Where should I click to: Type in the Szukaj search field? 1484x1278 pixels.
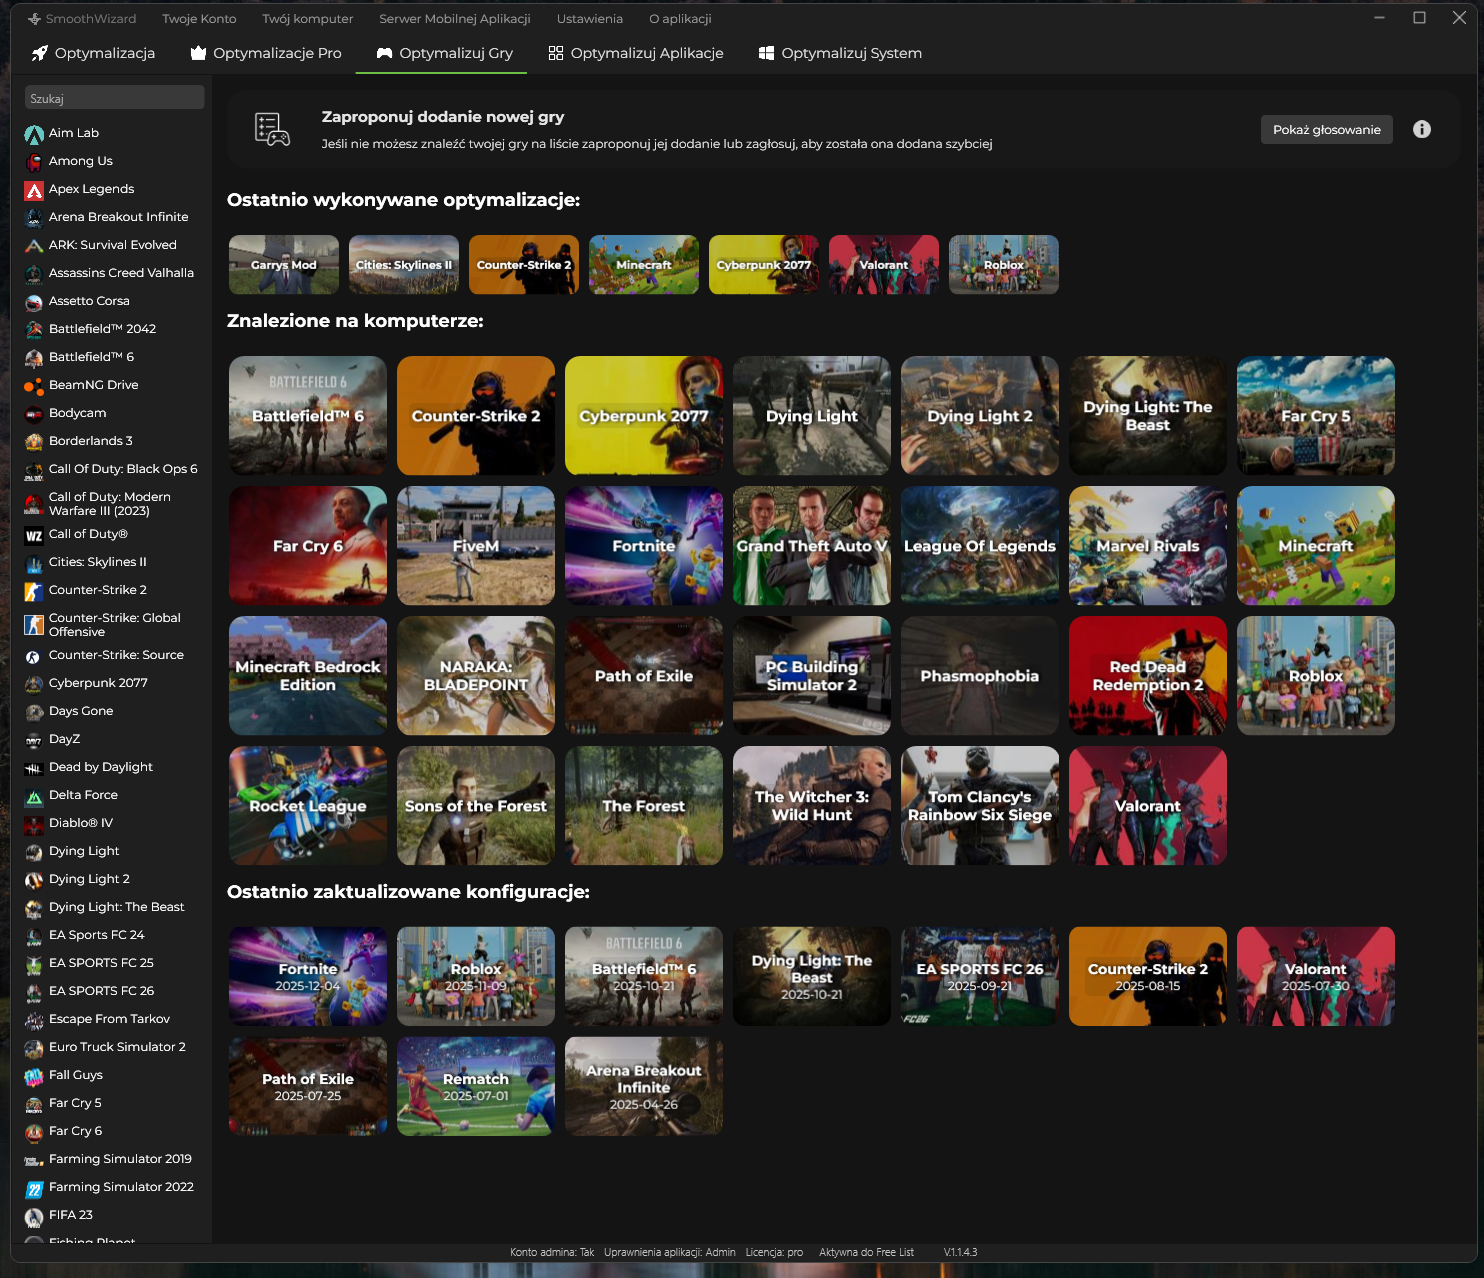tap(114, 98)
